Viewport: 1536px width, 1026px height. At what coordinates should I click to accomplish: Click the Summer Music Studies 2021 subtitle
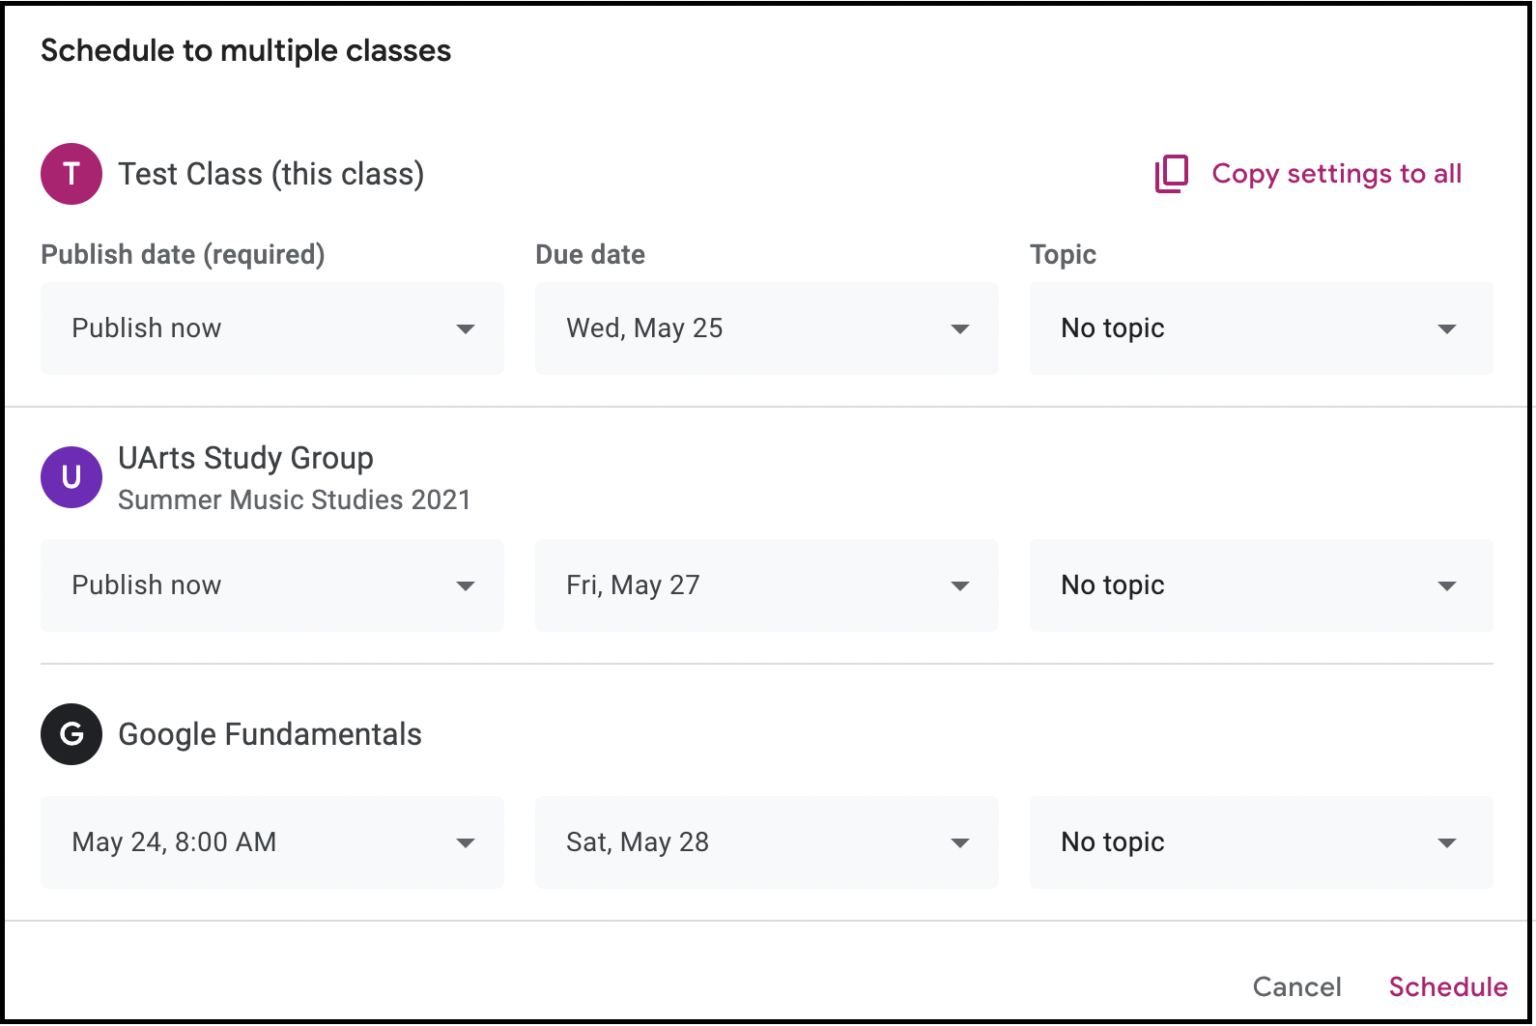294,500
